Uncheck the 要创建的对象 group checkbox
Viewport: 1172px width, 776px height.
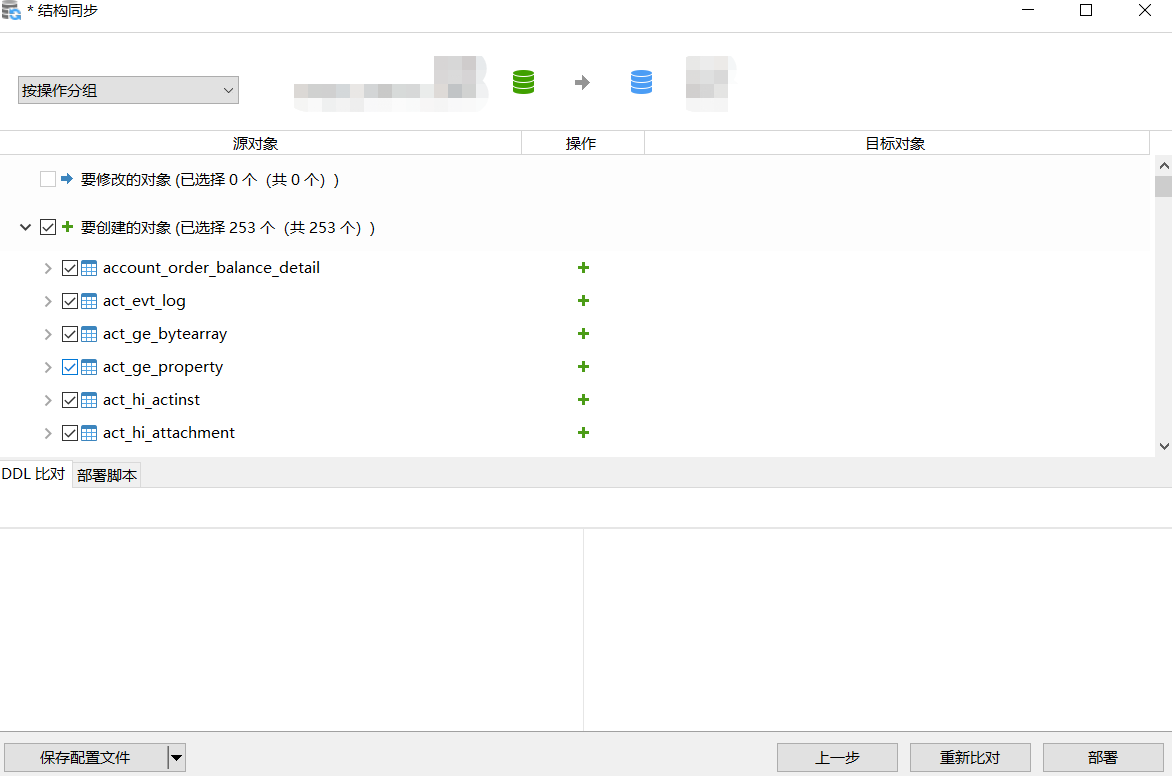[48, 228]
